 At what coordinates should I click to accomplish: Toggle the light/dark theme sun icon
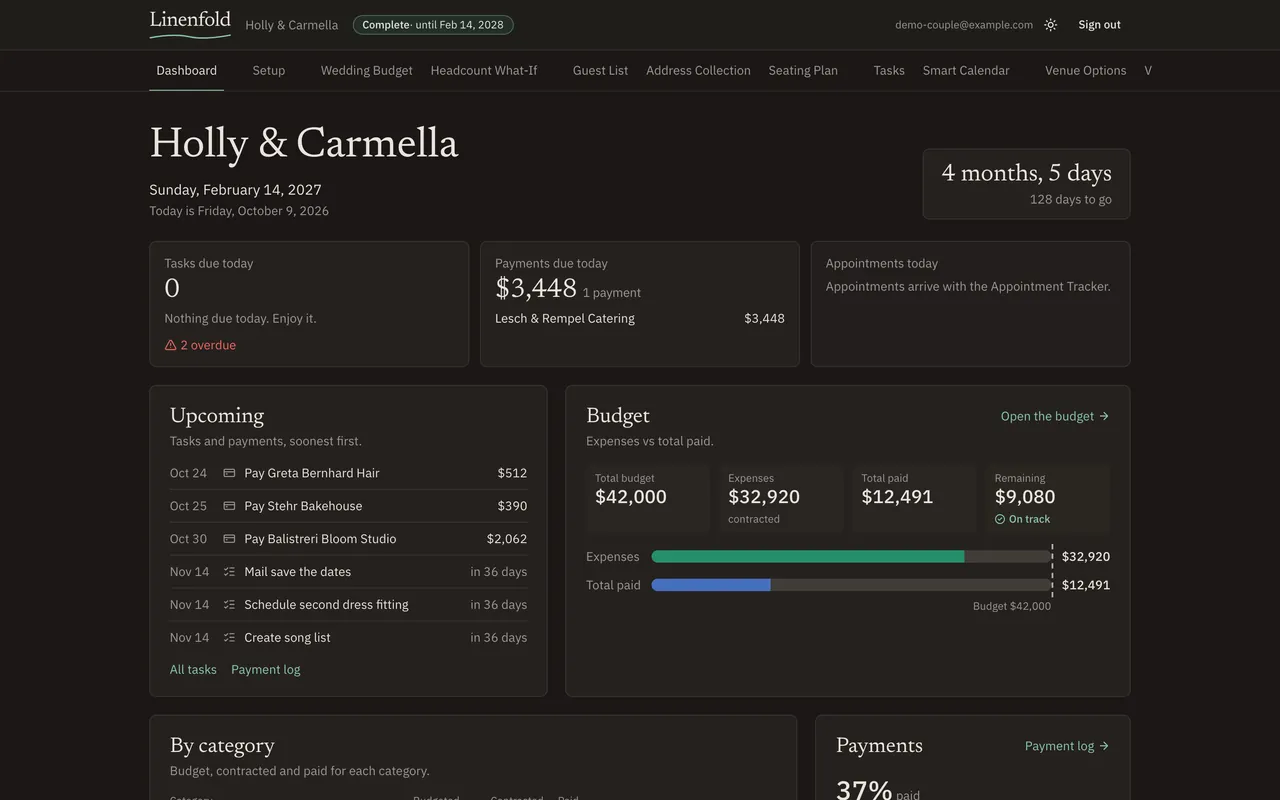click(1050, 25)
